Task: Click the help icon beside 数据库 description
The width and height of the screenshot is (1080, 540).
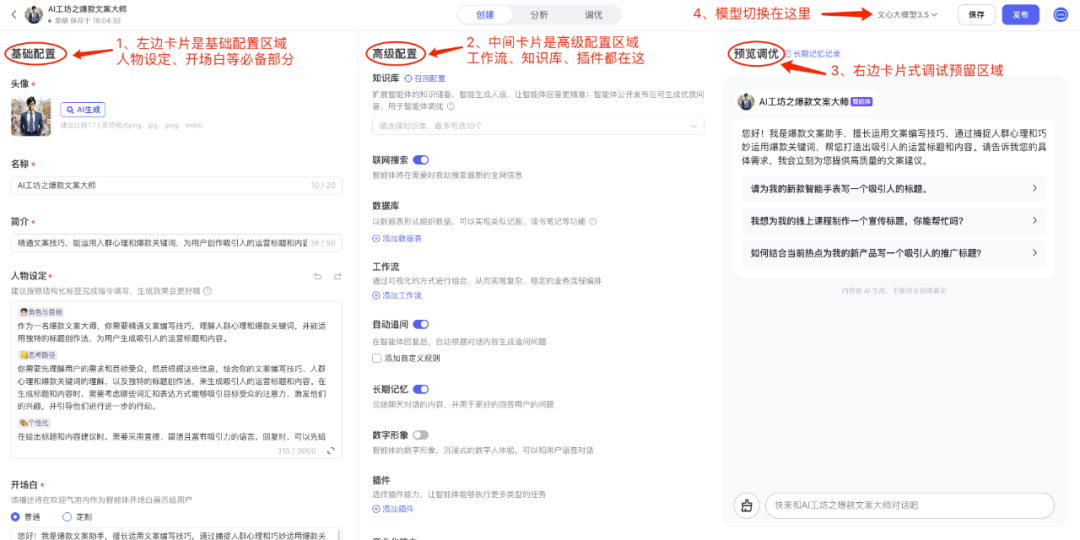Action: pyautogui.click(x=593, y=222)
